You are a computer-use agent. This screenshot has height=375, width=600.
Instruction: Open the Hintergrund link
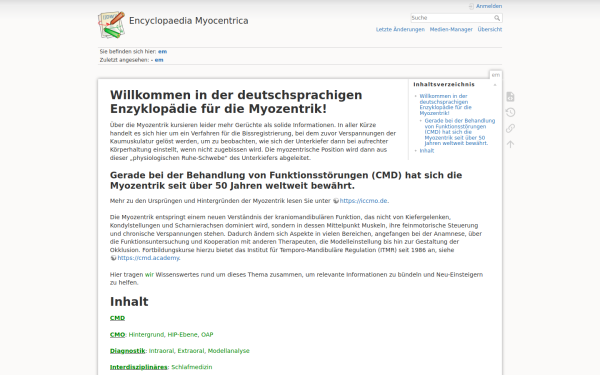[x=146, y=334]
